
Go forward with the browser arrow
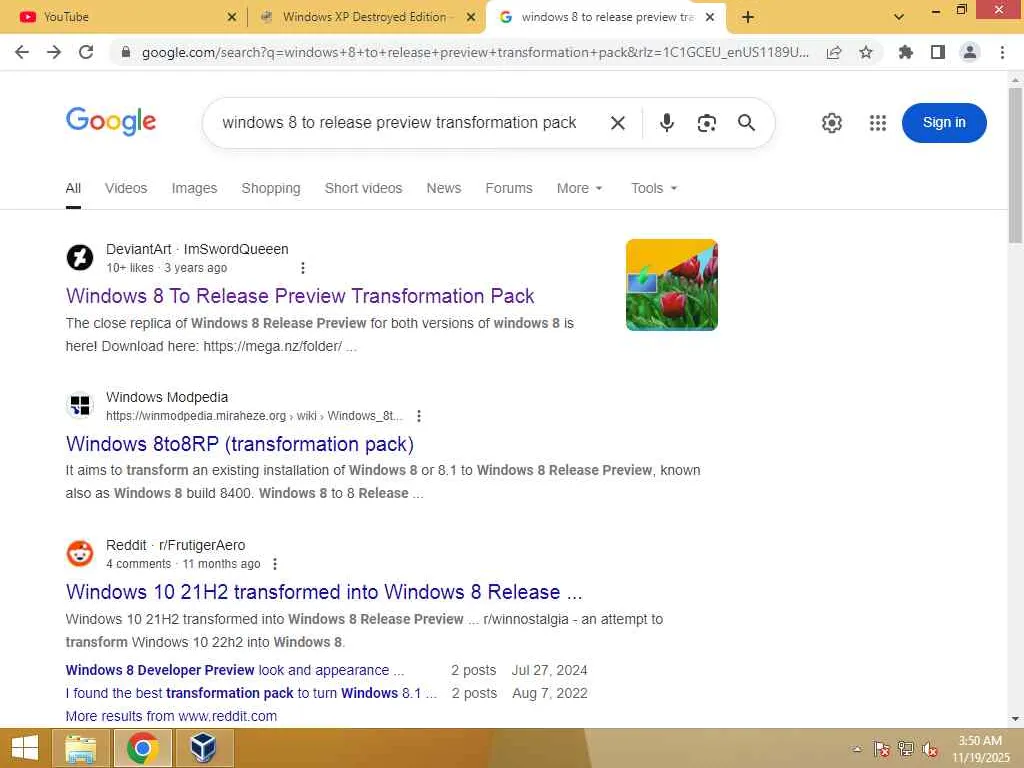click(54, 52)
